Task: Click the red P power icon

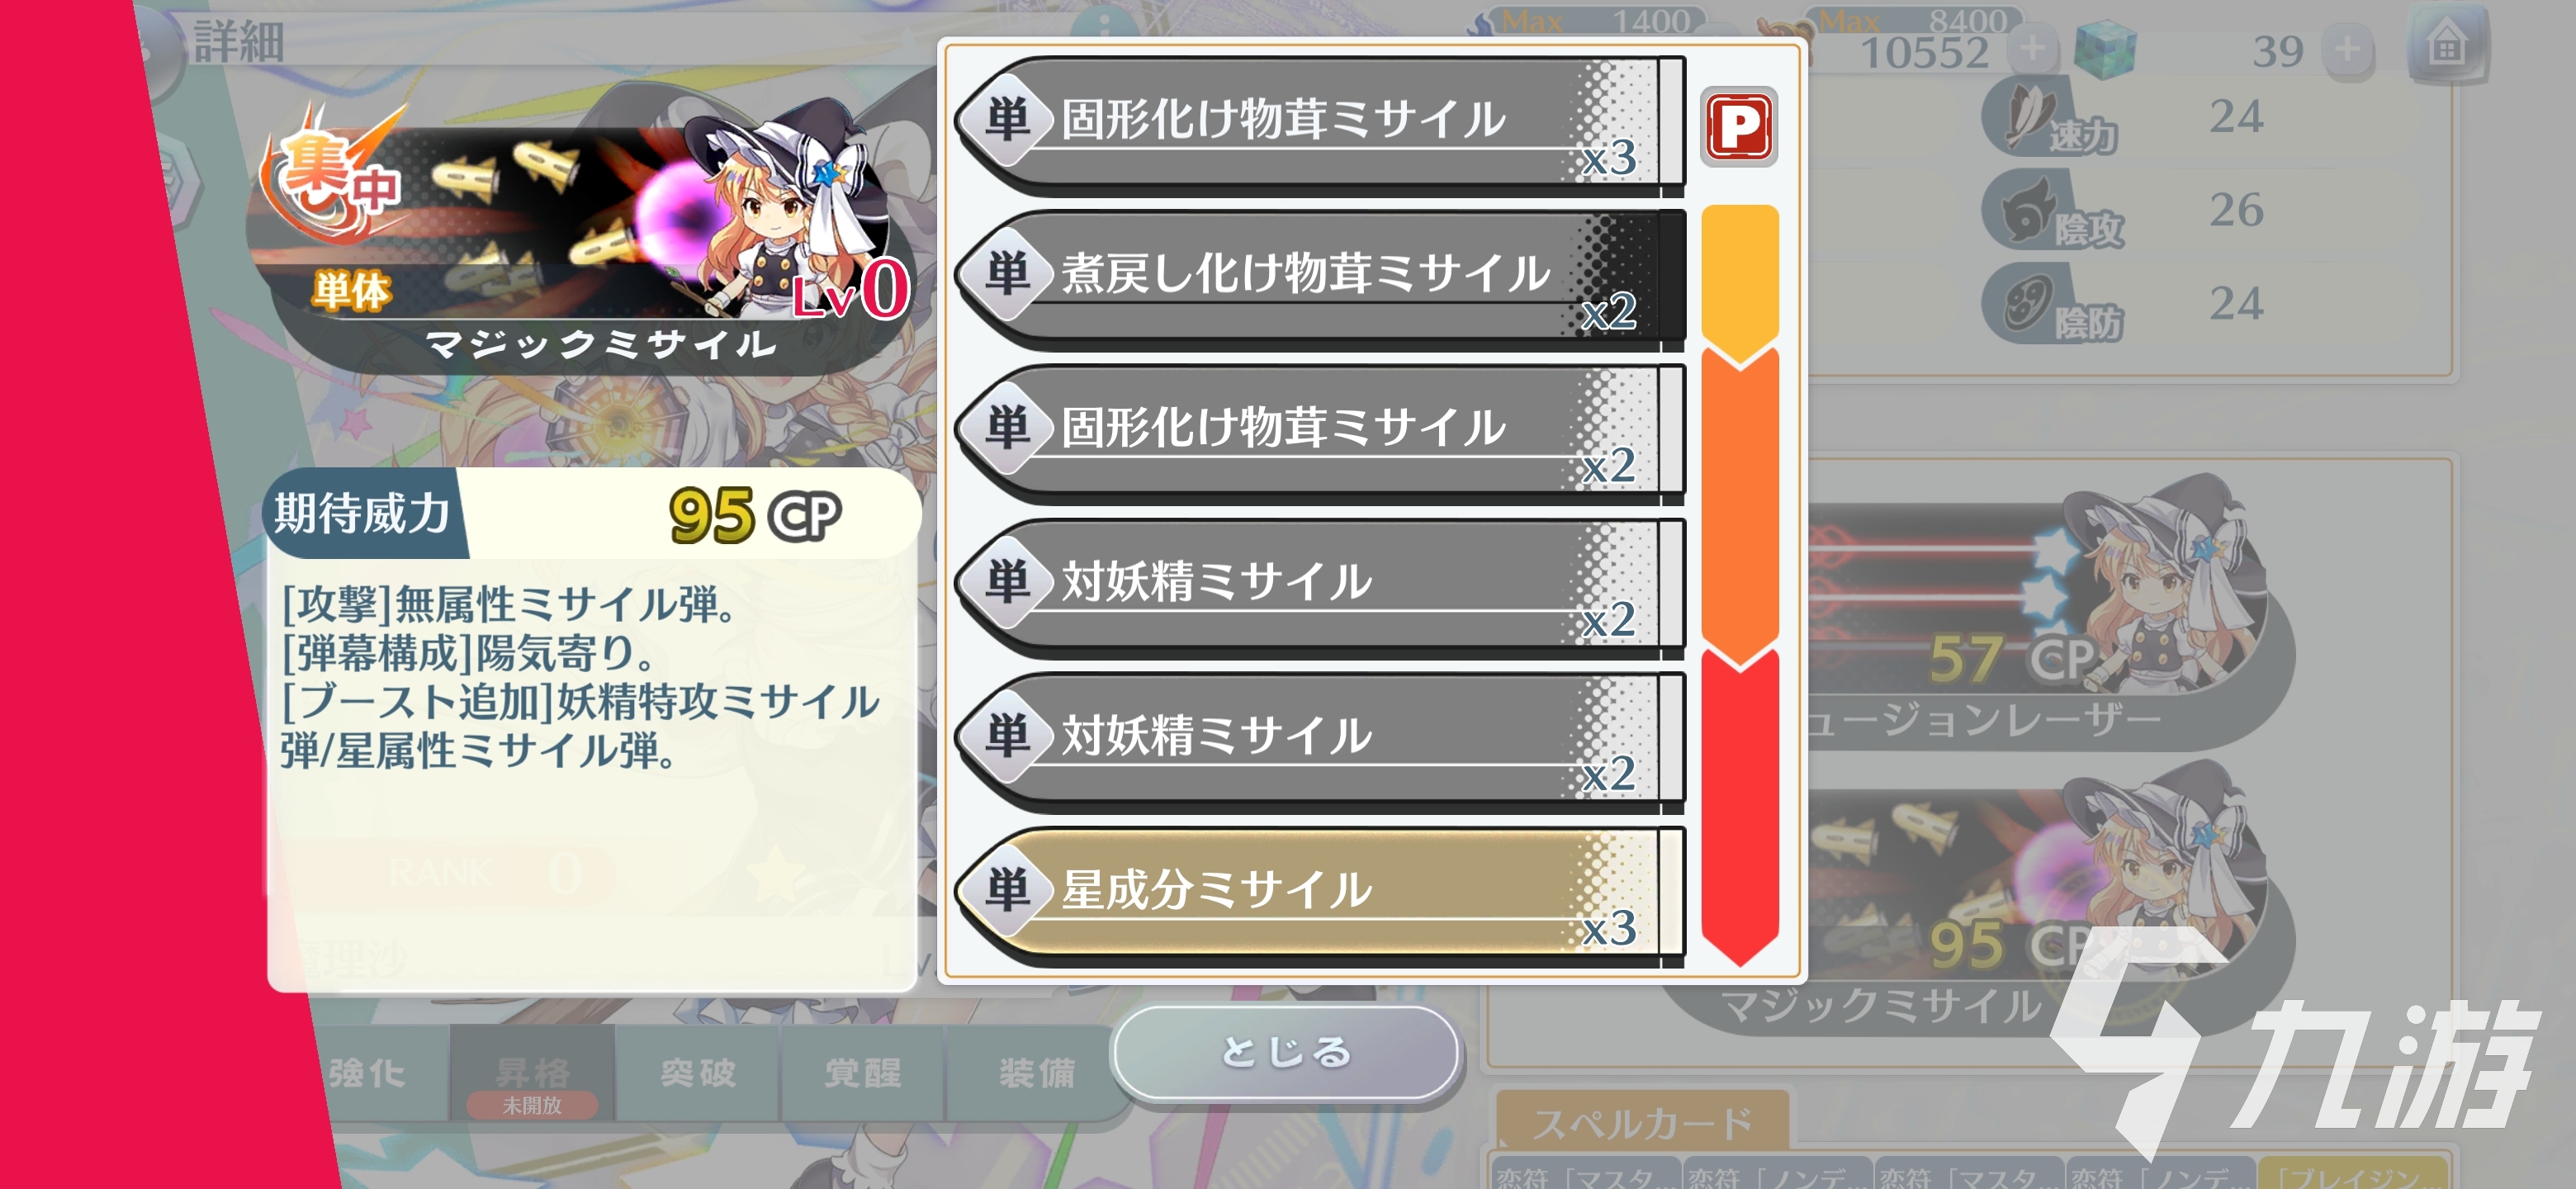Action: [1739, 127]
